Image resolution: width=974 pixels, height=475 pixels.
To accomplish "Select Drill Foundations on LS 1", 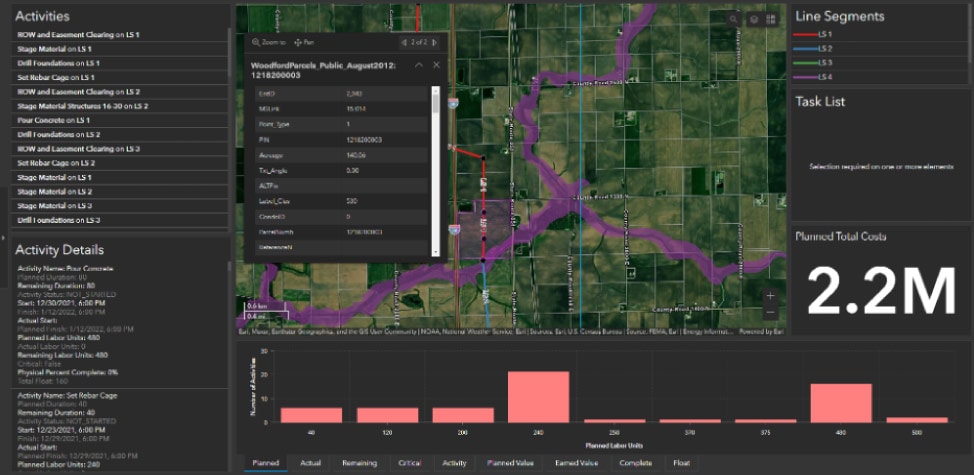I will [120, 63].
